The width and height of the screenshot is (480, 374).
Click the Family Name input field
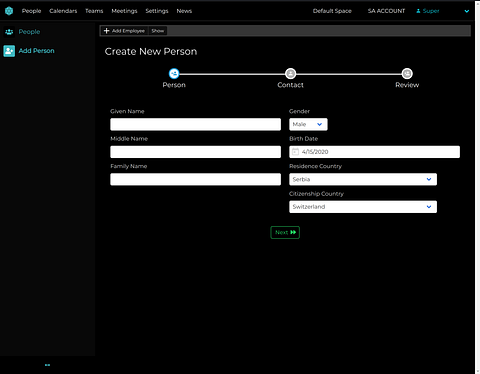pos(195,179)
